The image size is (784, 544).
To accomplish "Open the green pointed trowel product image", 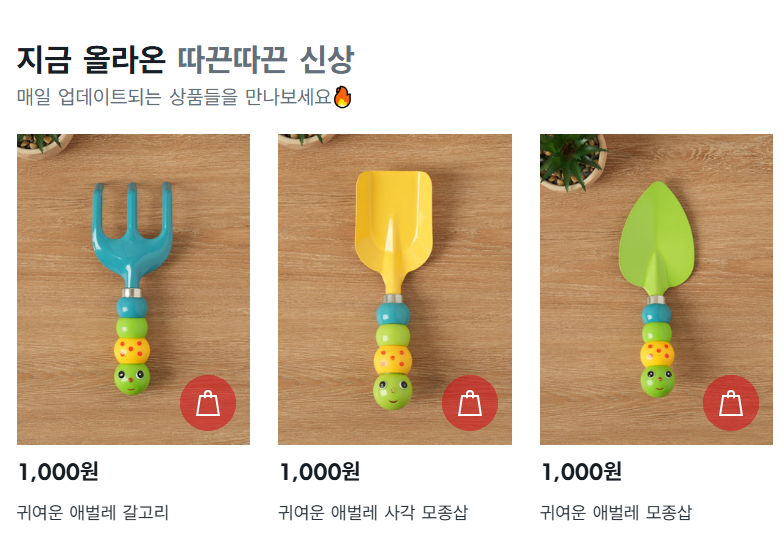I will coord(656,289).
